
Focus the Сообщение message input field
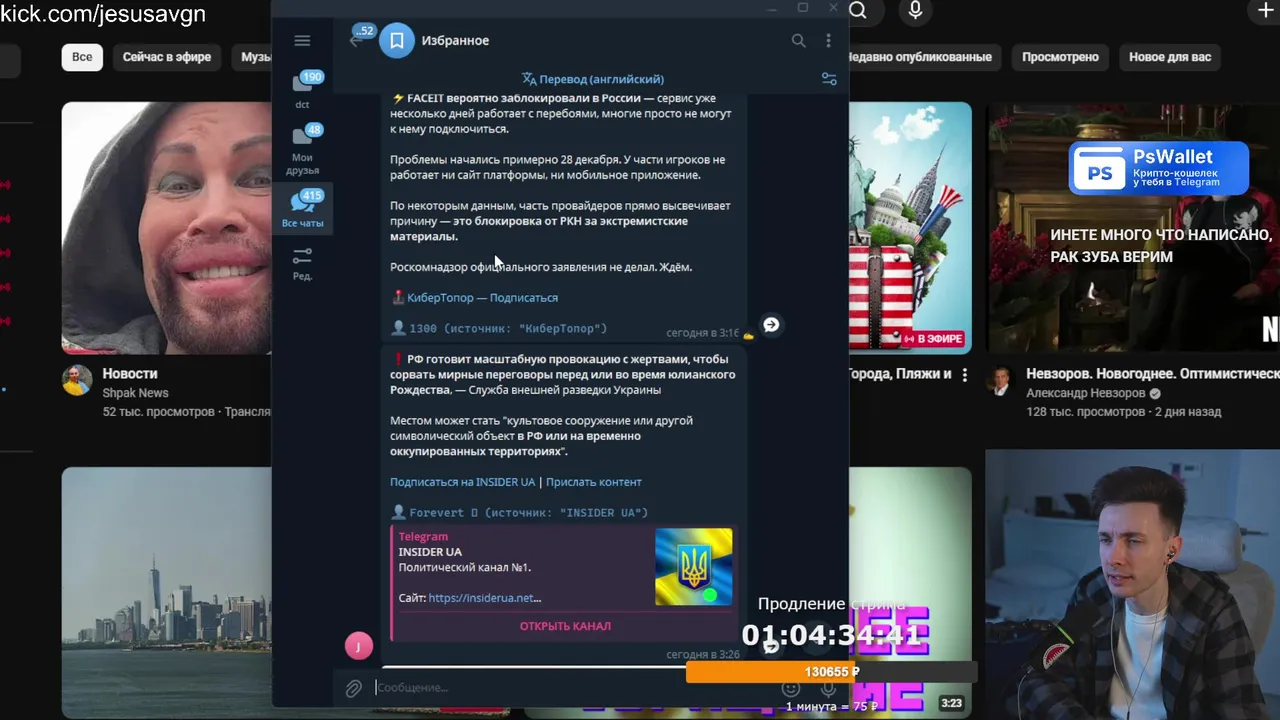[575, 688]
